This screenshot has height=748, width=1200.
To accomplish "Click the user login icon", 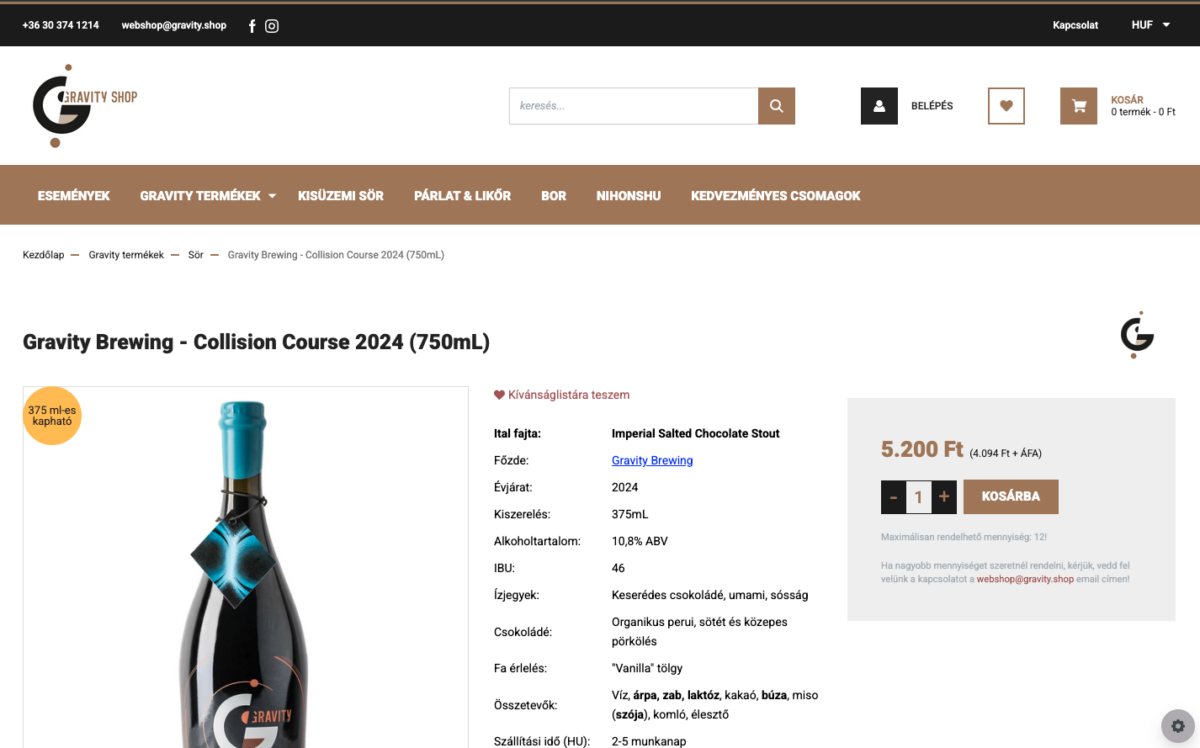I will click(x=879, y=106).
